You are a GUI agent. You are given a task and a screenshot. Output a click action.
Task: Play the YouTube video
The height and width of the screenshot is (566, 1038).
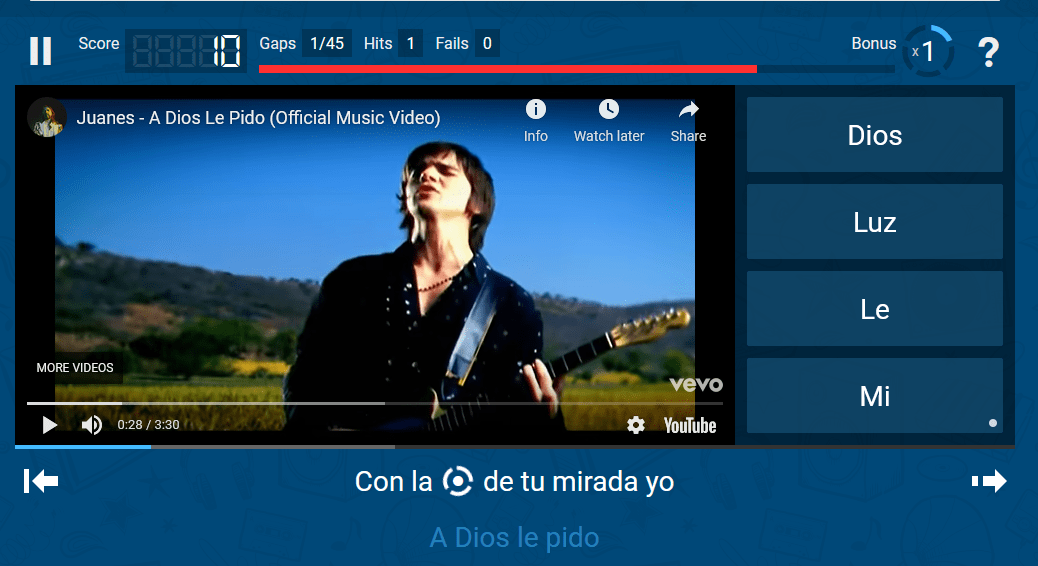[49, 425]
